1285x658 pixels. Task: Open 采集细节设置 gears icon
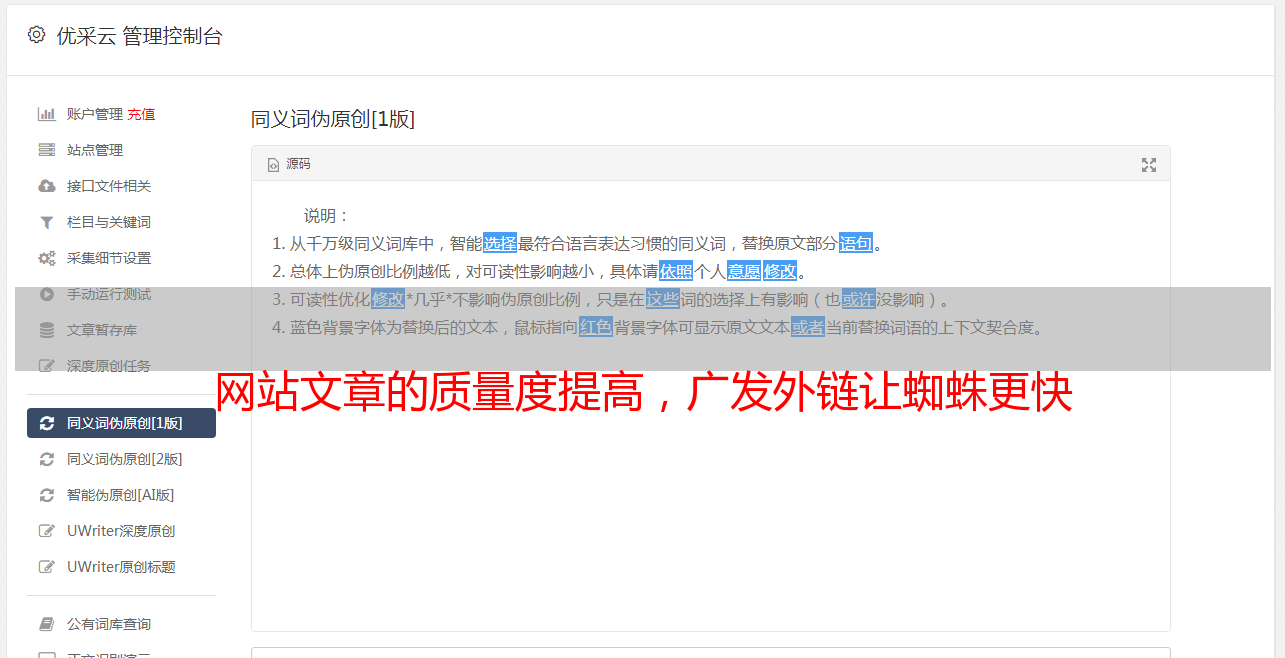click(x=46, y=258)
